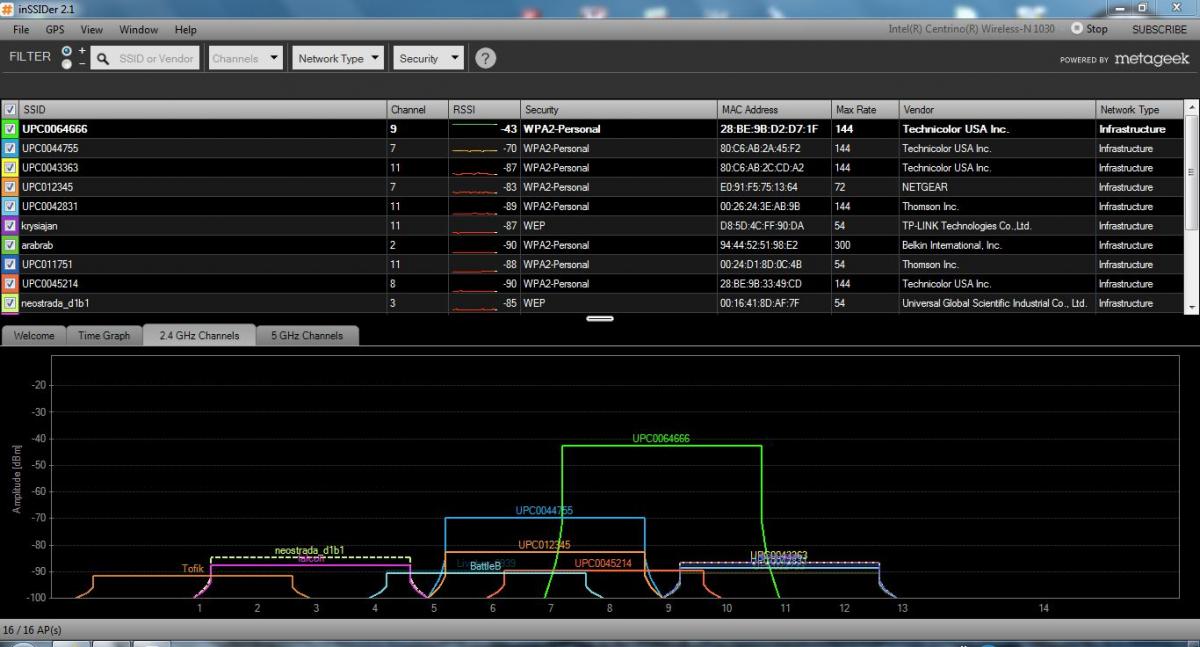This screenshot has width=1200, height=647.
Task: Click the arabrab SSID name in the table
Action: 38,245
